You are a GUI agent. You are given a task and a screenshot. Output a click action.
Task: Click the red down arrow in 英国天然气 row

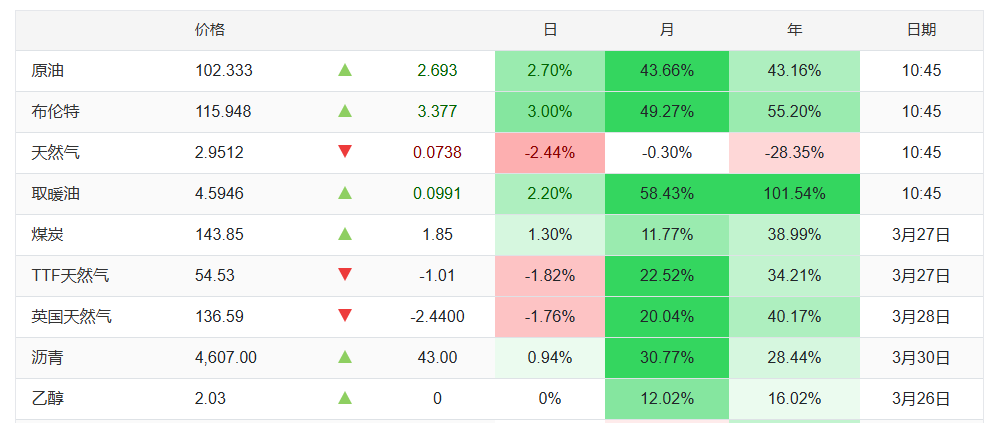[x=345, y=316]
